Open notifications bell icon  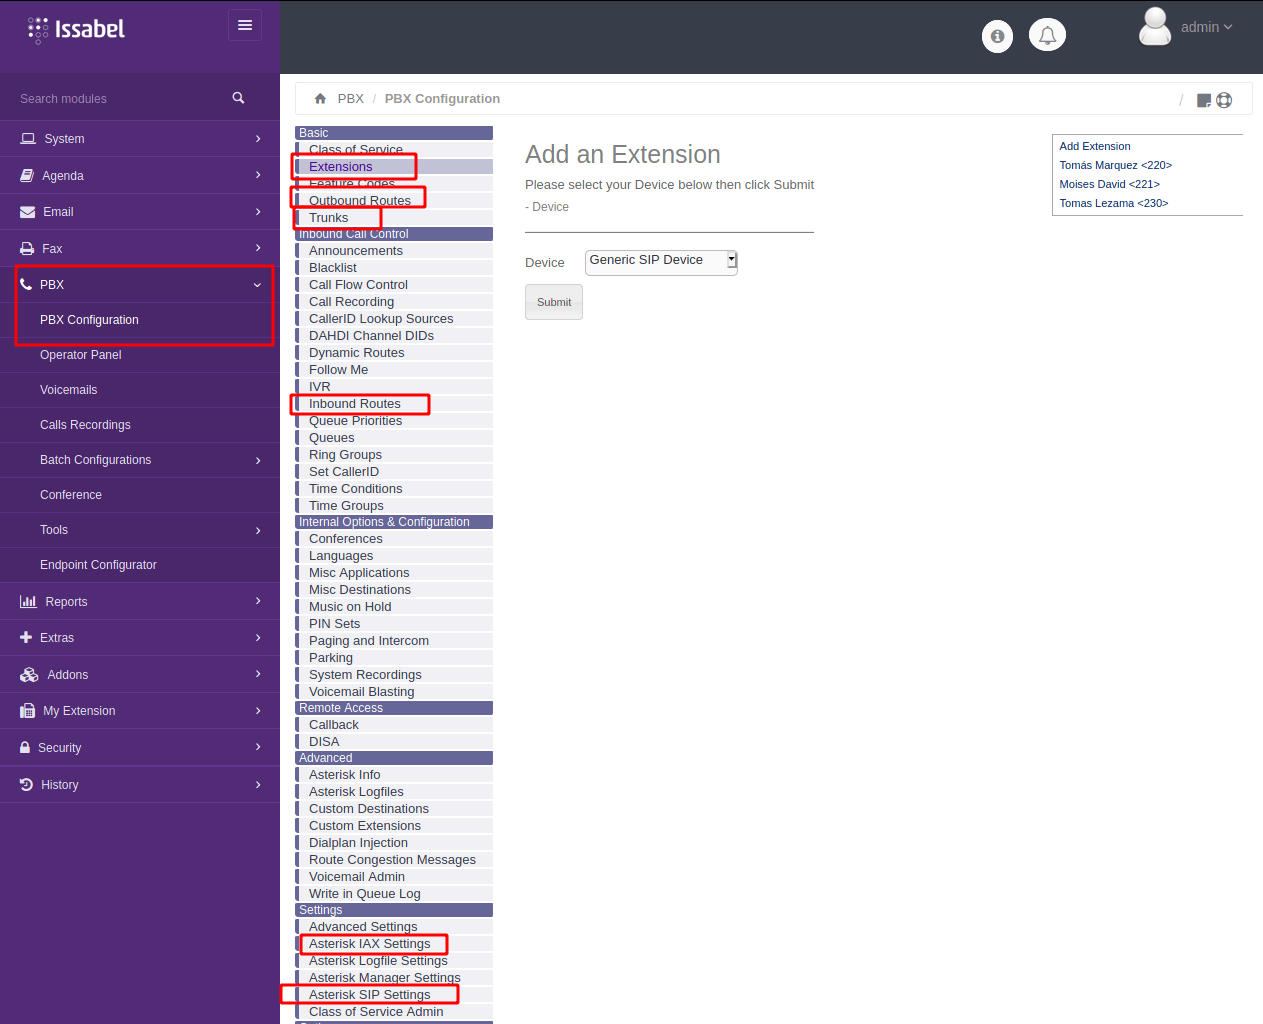click(1047, 36)
